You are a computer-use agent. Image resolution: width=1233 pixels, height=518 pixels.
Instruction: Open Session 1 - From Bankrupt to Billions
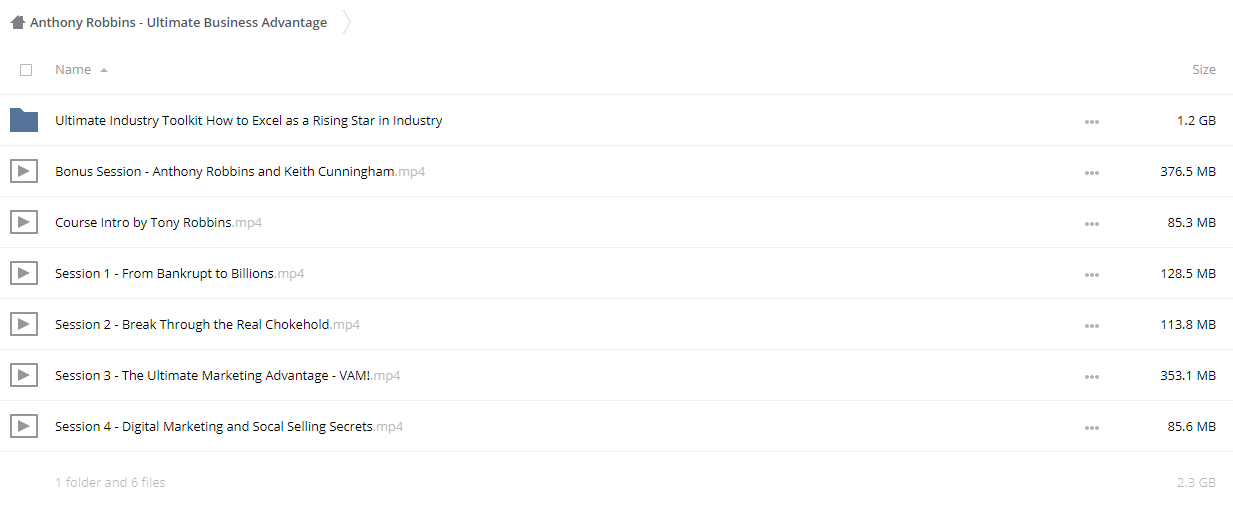click(x=179, y=273)
